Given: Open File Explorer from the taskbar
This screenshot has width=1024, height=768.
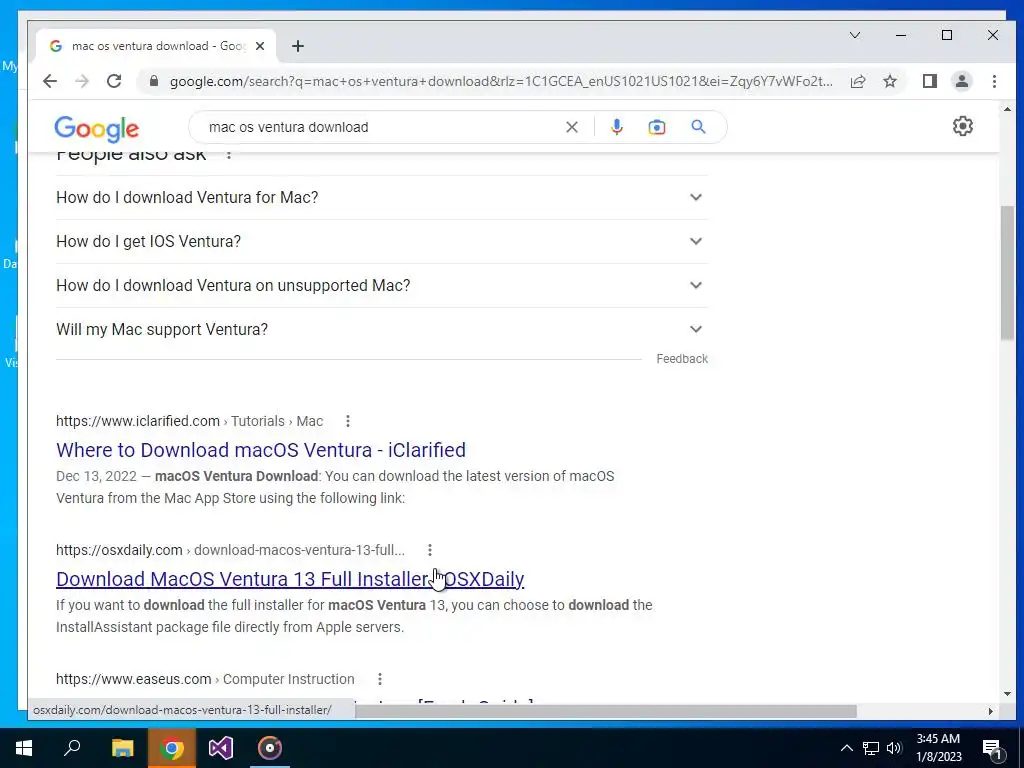Looking at the screenshot, I should (122, 748).
